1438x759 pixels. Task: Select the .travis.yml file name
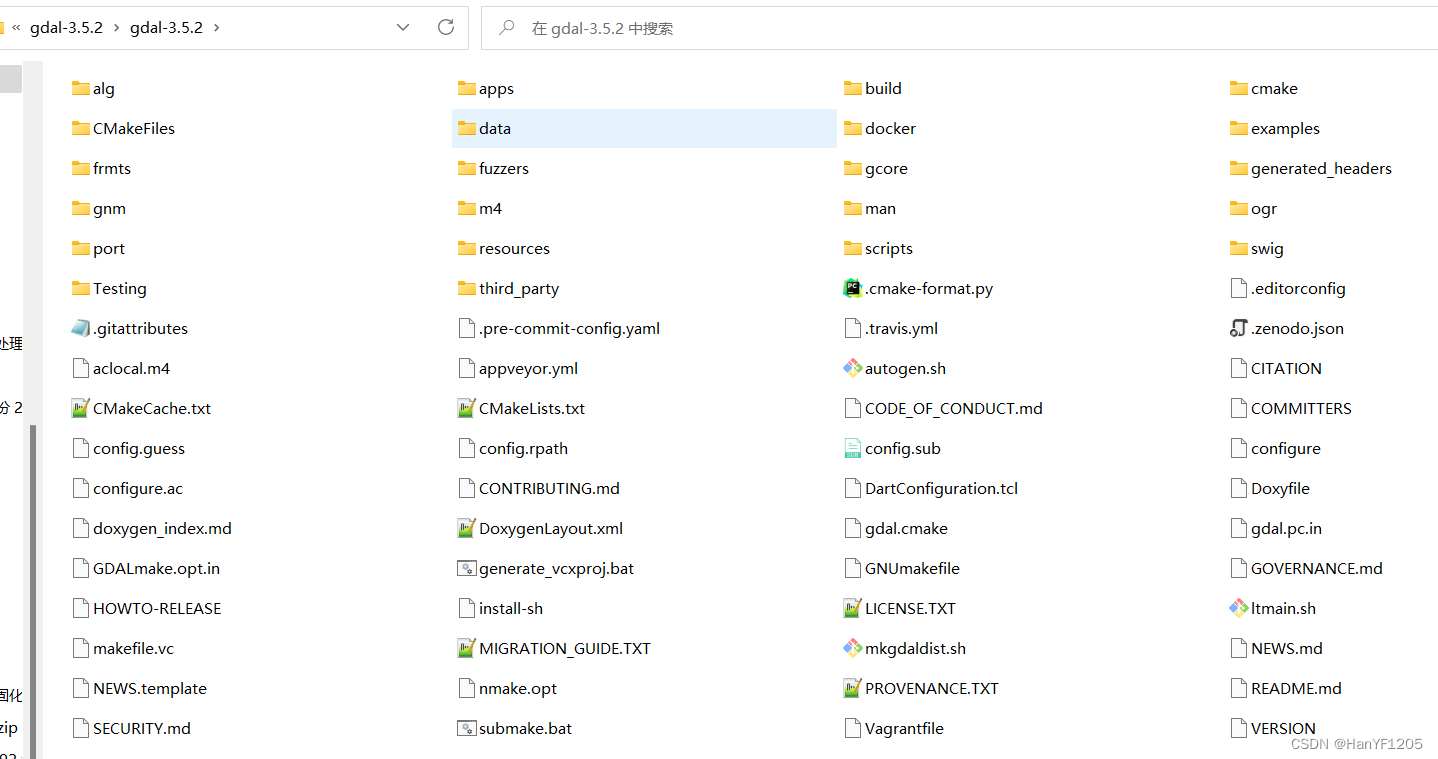(901, 328)
